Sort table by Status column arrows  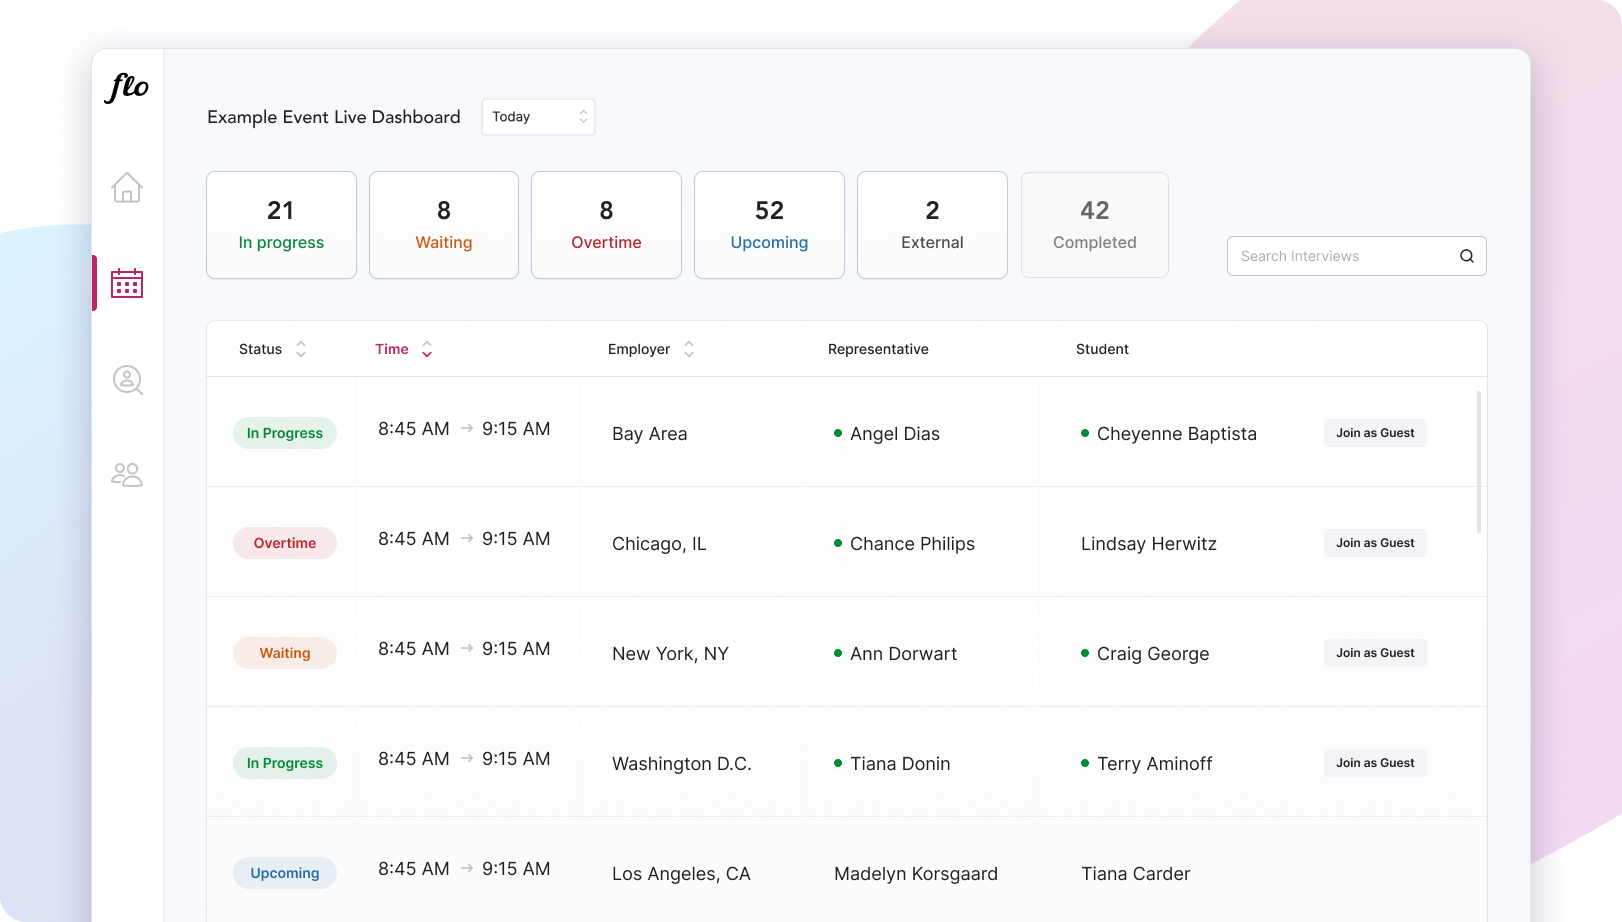coord(301,349)
